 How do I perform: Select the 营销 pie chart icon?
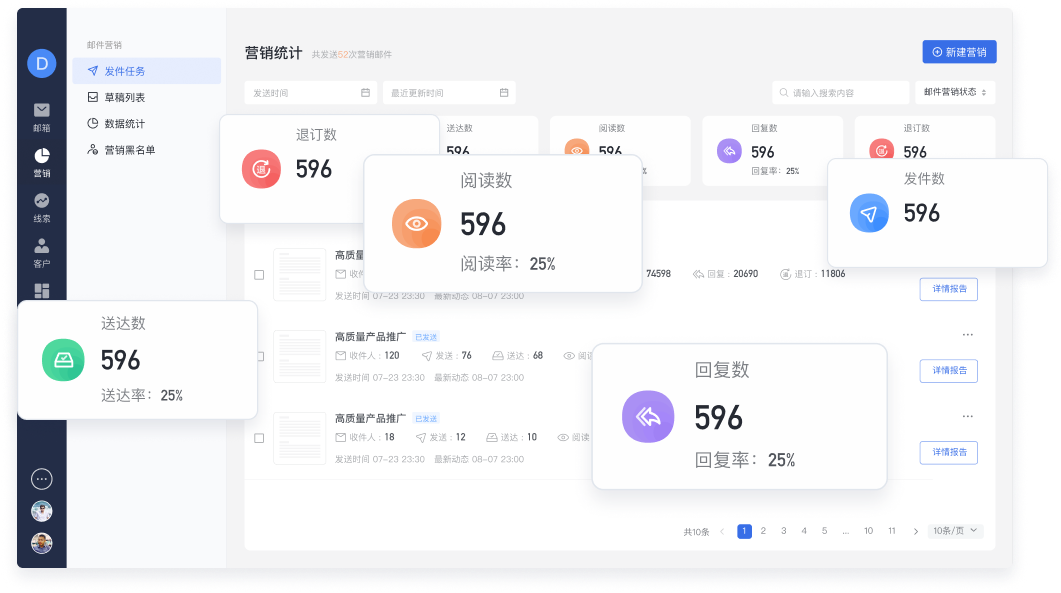click(x=41, y=156)
